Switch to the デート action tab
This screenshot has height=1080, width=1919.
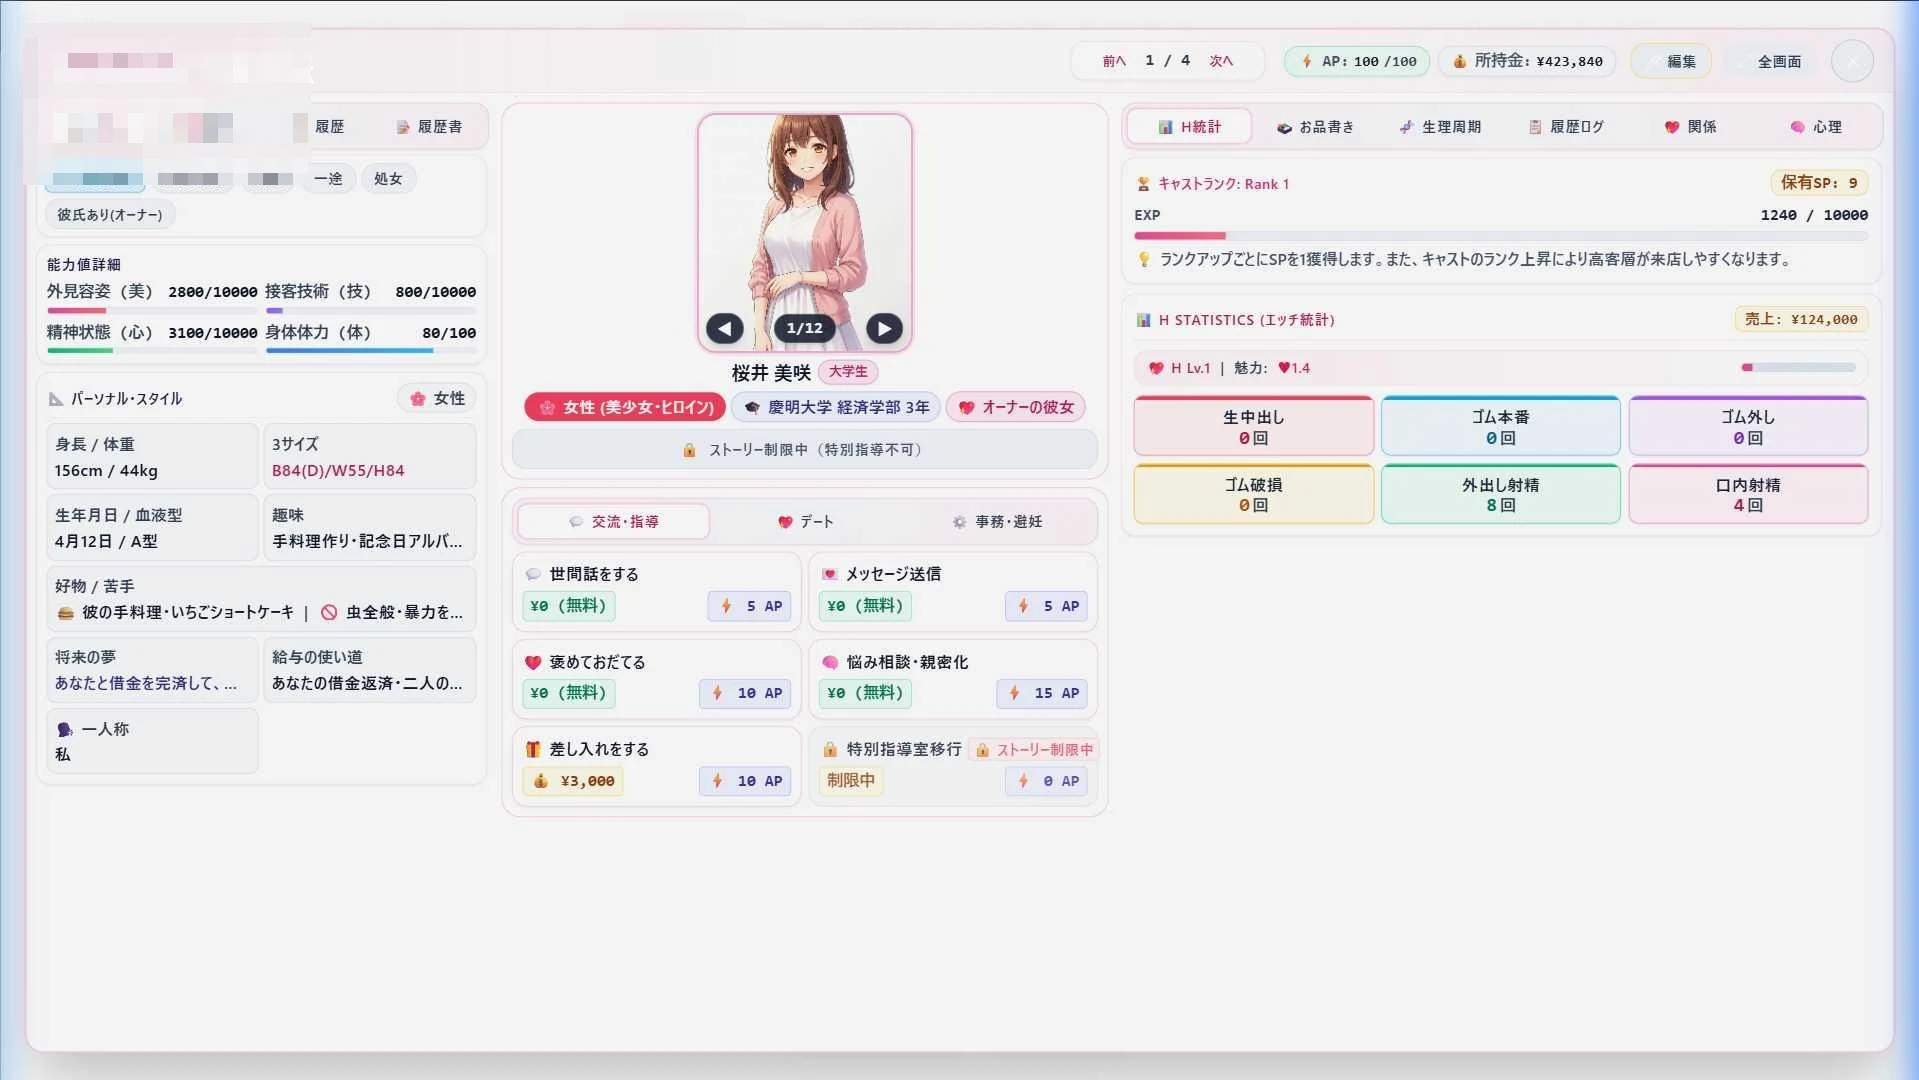[x=806, y=522]
